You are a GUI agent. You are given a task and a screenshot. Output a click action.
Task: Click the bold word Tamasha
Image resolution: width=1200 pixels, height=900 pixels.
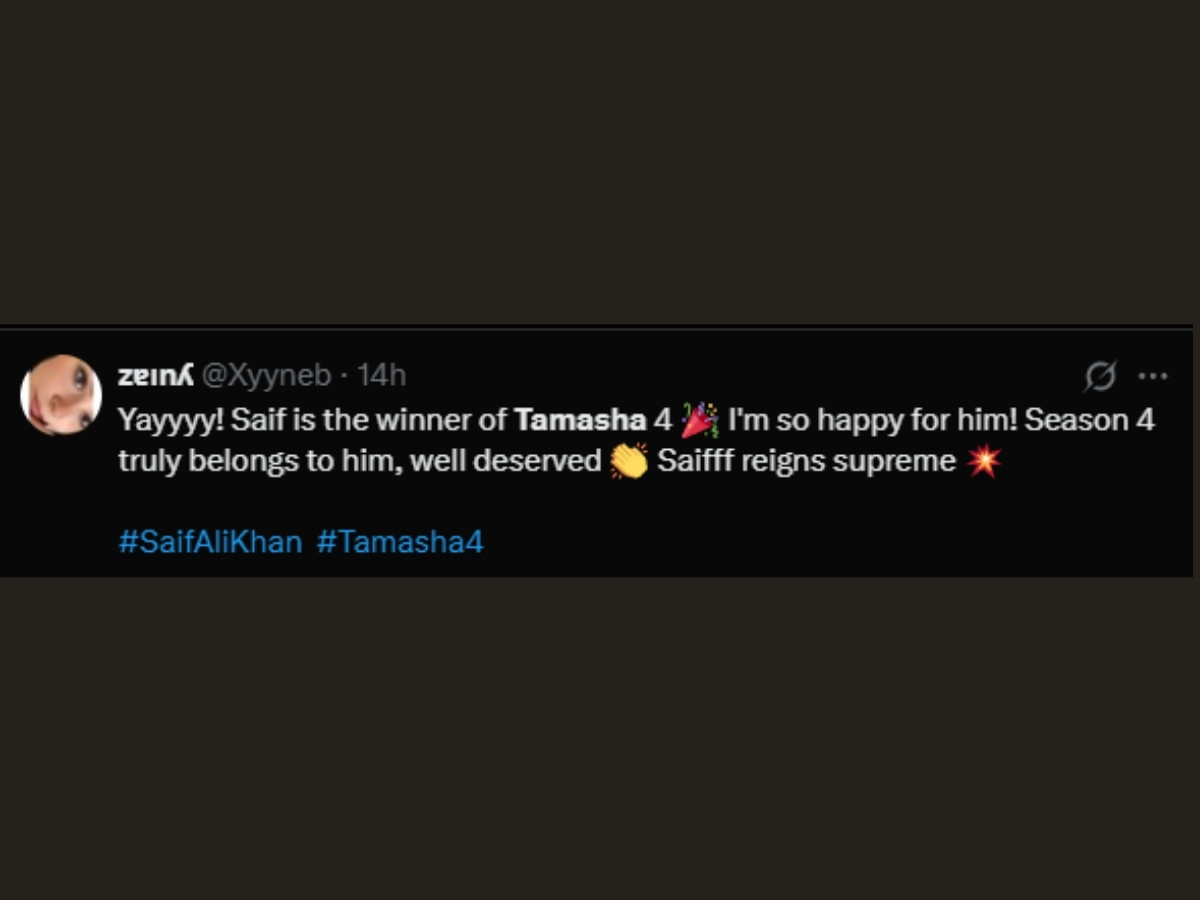coord(580,420)
